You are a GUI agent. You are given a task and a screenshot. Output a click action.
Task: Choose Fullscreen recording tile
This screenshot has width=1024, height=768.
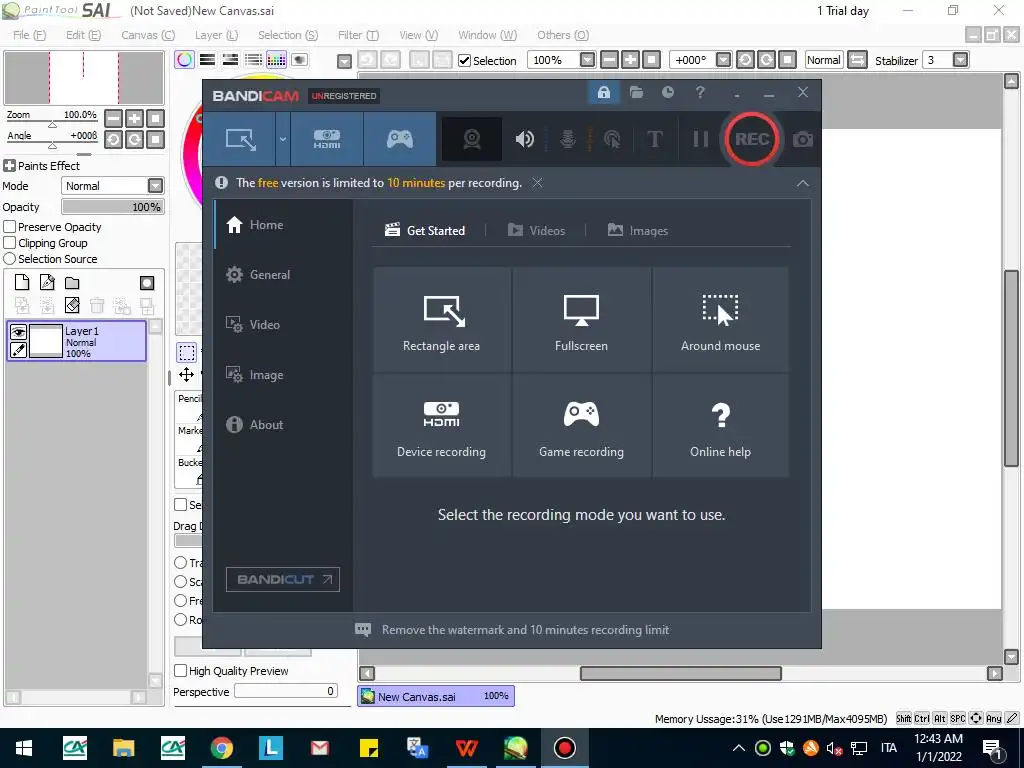click(581, 319)
